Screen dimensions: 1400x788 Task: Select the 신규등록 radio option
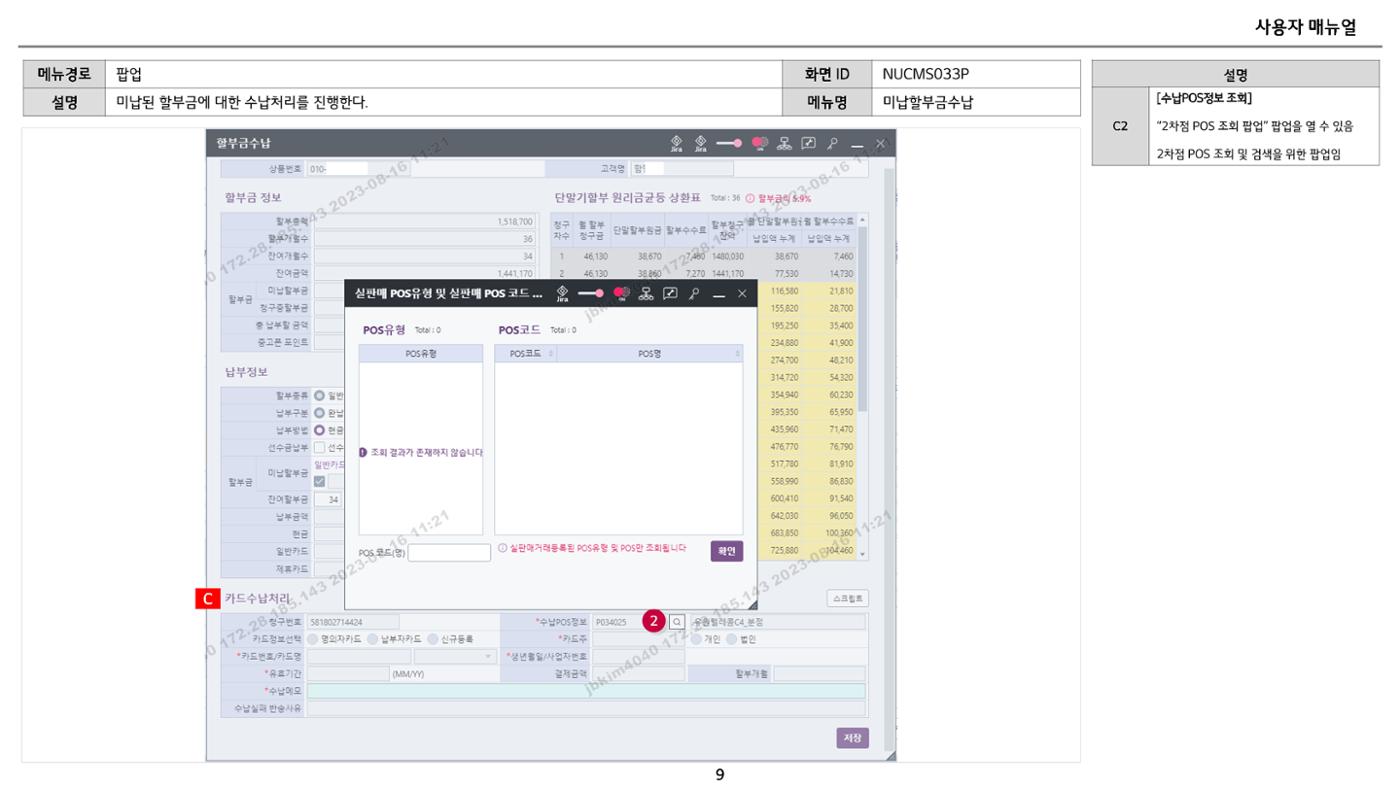433,639
